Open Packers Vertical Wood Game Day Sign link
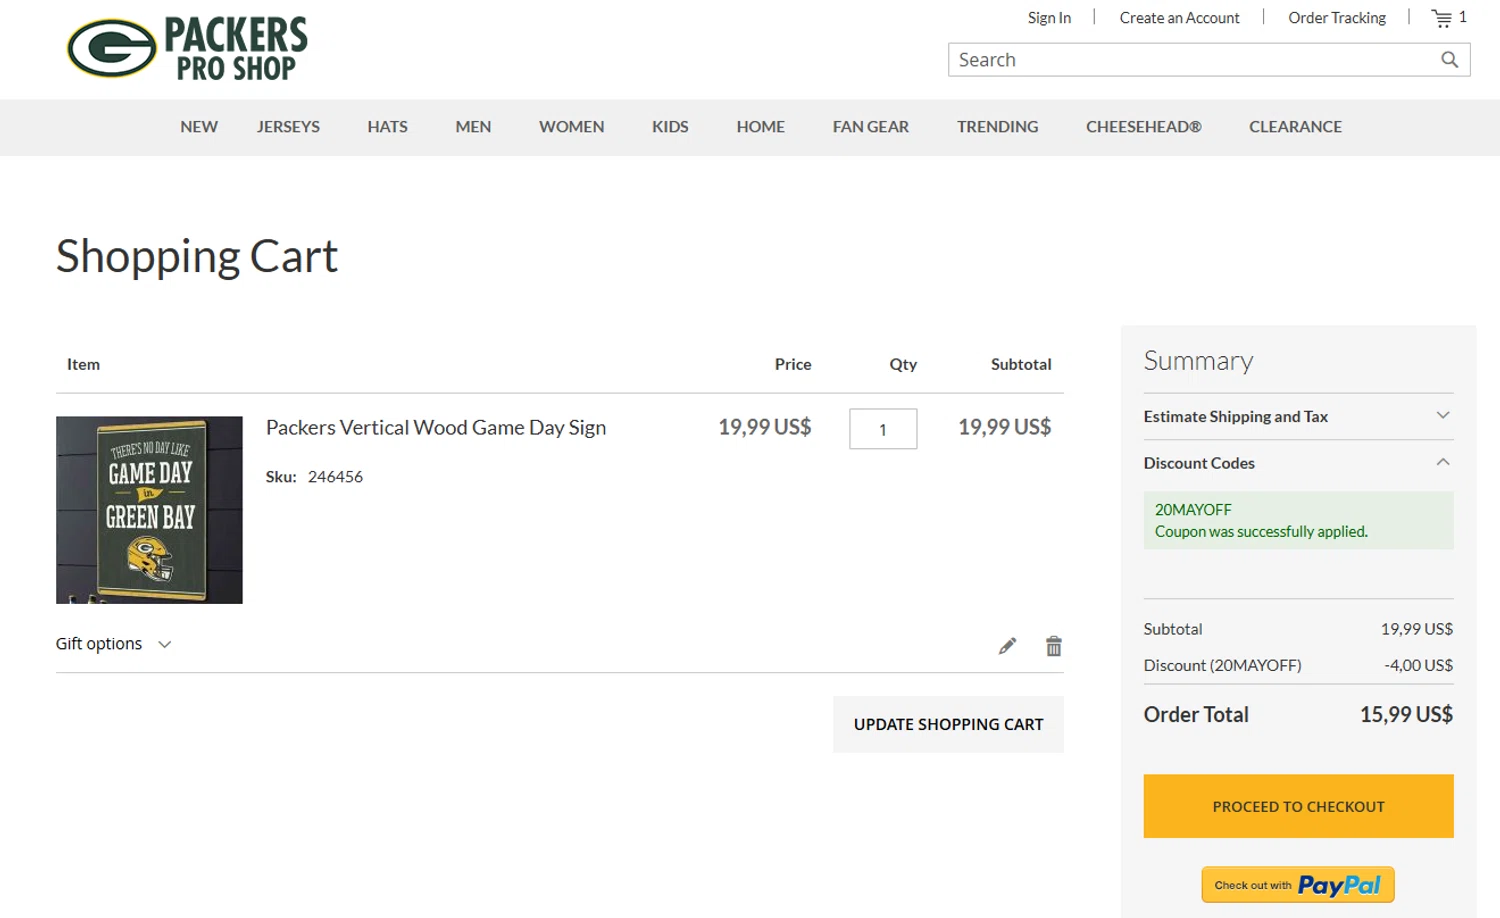 tap(436, 428)
